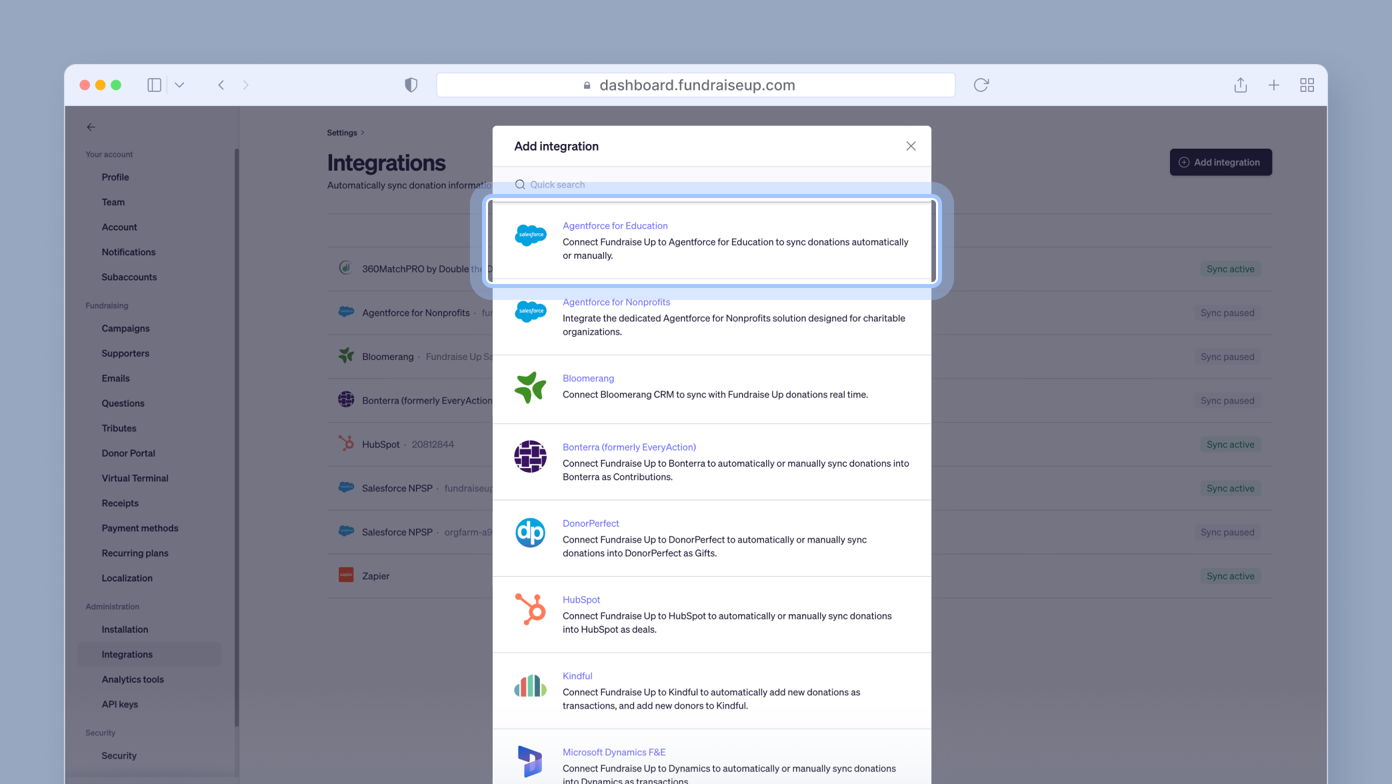Click the Kindful logo icon
The height and width of the screenshot is (784, 1392).
tap(530, 685)
